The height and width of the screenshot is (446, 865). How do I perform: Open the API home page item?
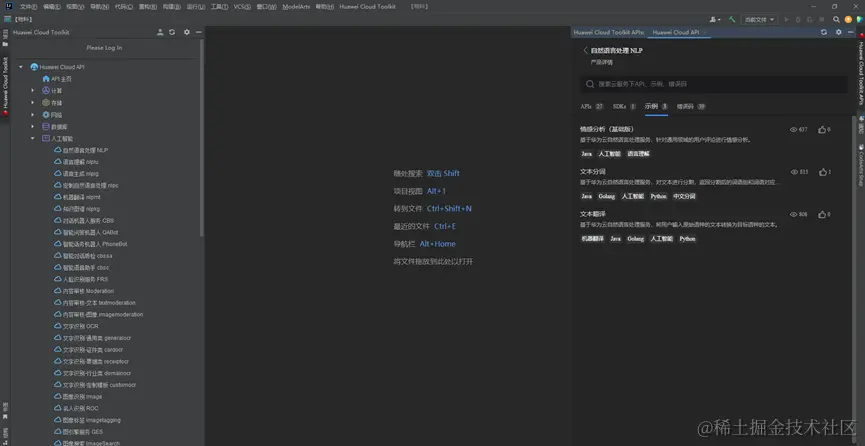coord(57,79)
